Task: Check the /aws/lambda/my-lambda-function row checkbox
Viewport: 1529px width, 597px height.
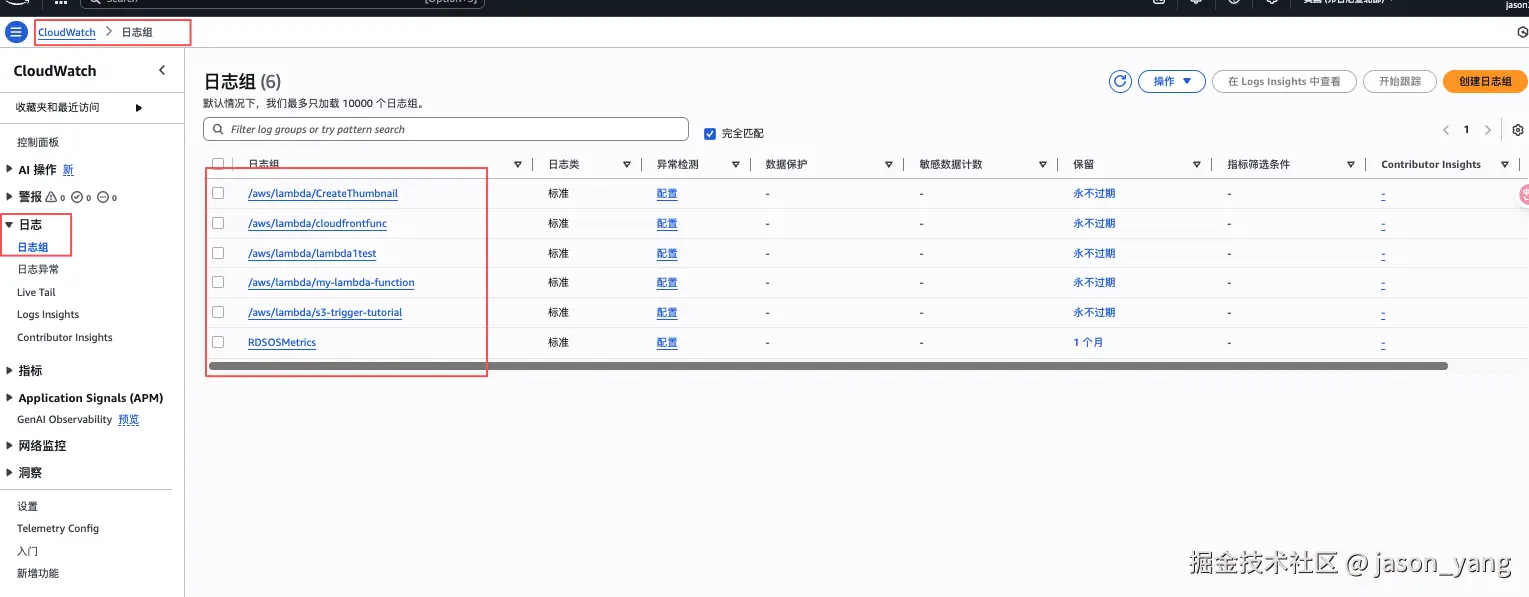Action: click(218, 282)
